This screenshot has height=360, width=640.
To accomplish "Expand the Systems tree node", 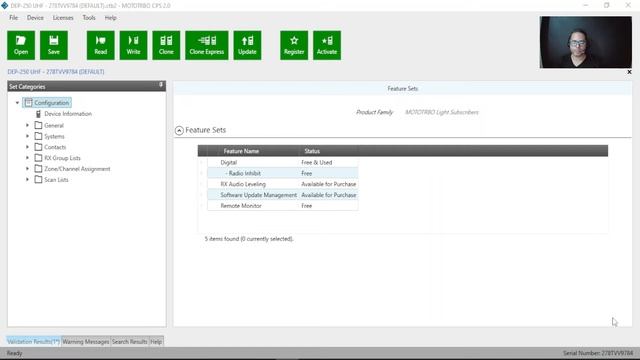I will point(27,136).
